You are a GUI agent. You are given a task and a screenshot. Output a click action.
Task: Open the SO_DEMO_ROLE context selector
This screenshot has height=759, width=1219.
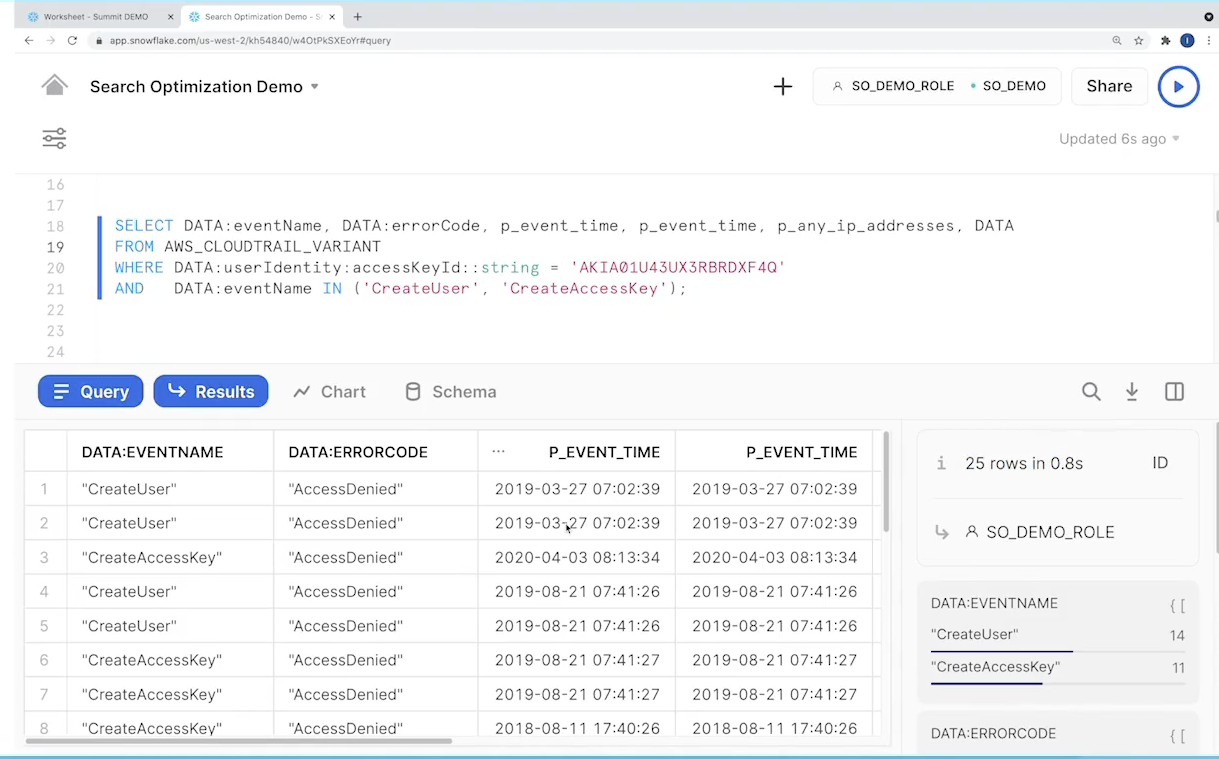tap(893, 86)
